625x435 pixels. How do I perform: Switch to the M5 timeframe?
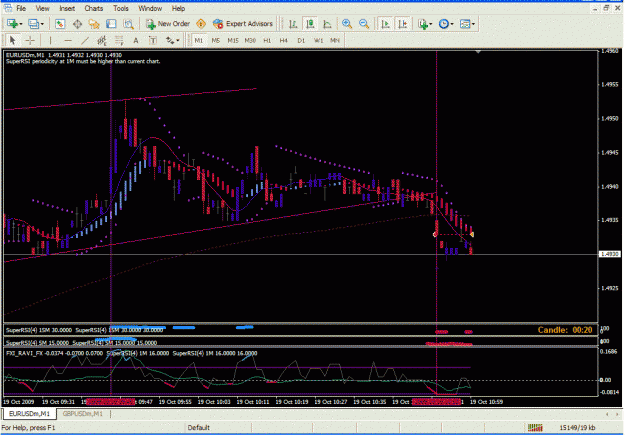click(x=216, y=40)
